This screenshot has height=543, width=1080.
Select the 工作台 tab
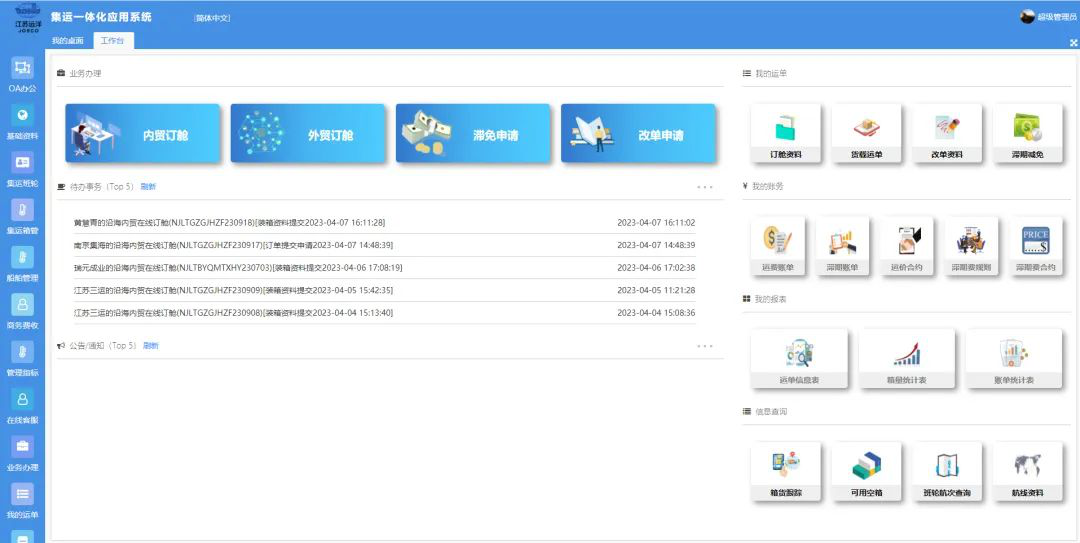tap(113, 41)
